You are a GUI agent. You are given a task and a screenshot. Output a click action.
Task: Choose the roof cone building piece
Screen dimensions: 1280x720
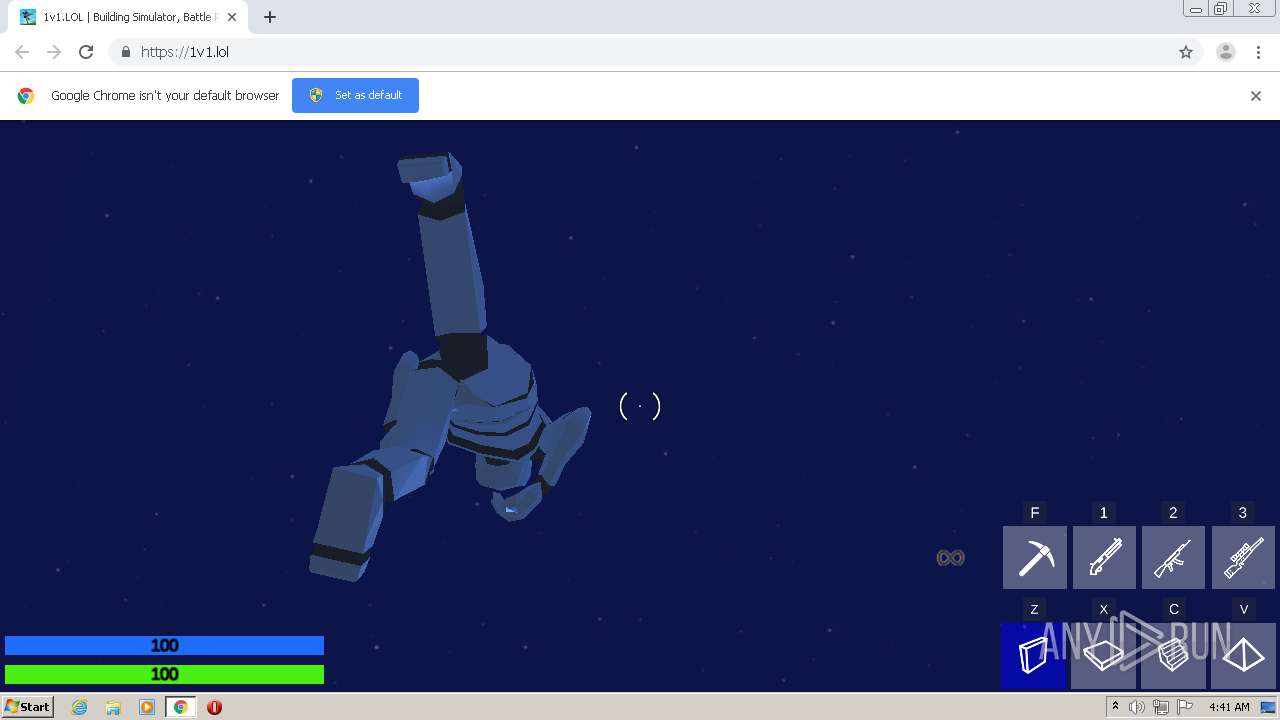click(x=1243, y=656)
